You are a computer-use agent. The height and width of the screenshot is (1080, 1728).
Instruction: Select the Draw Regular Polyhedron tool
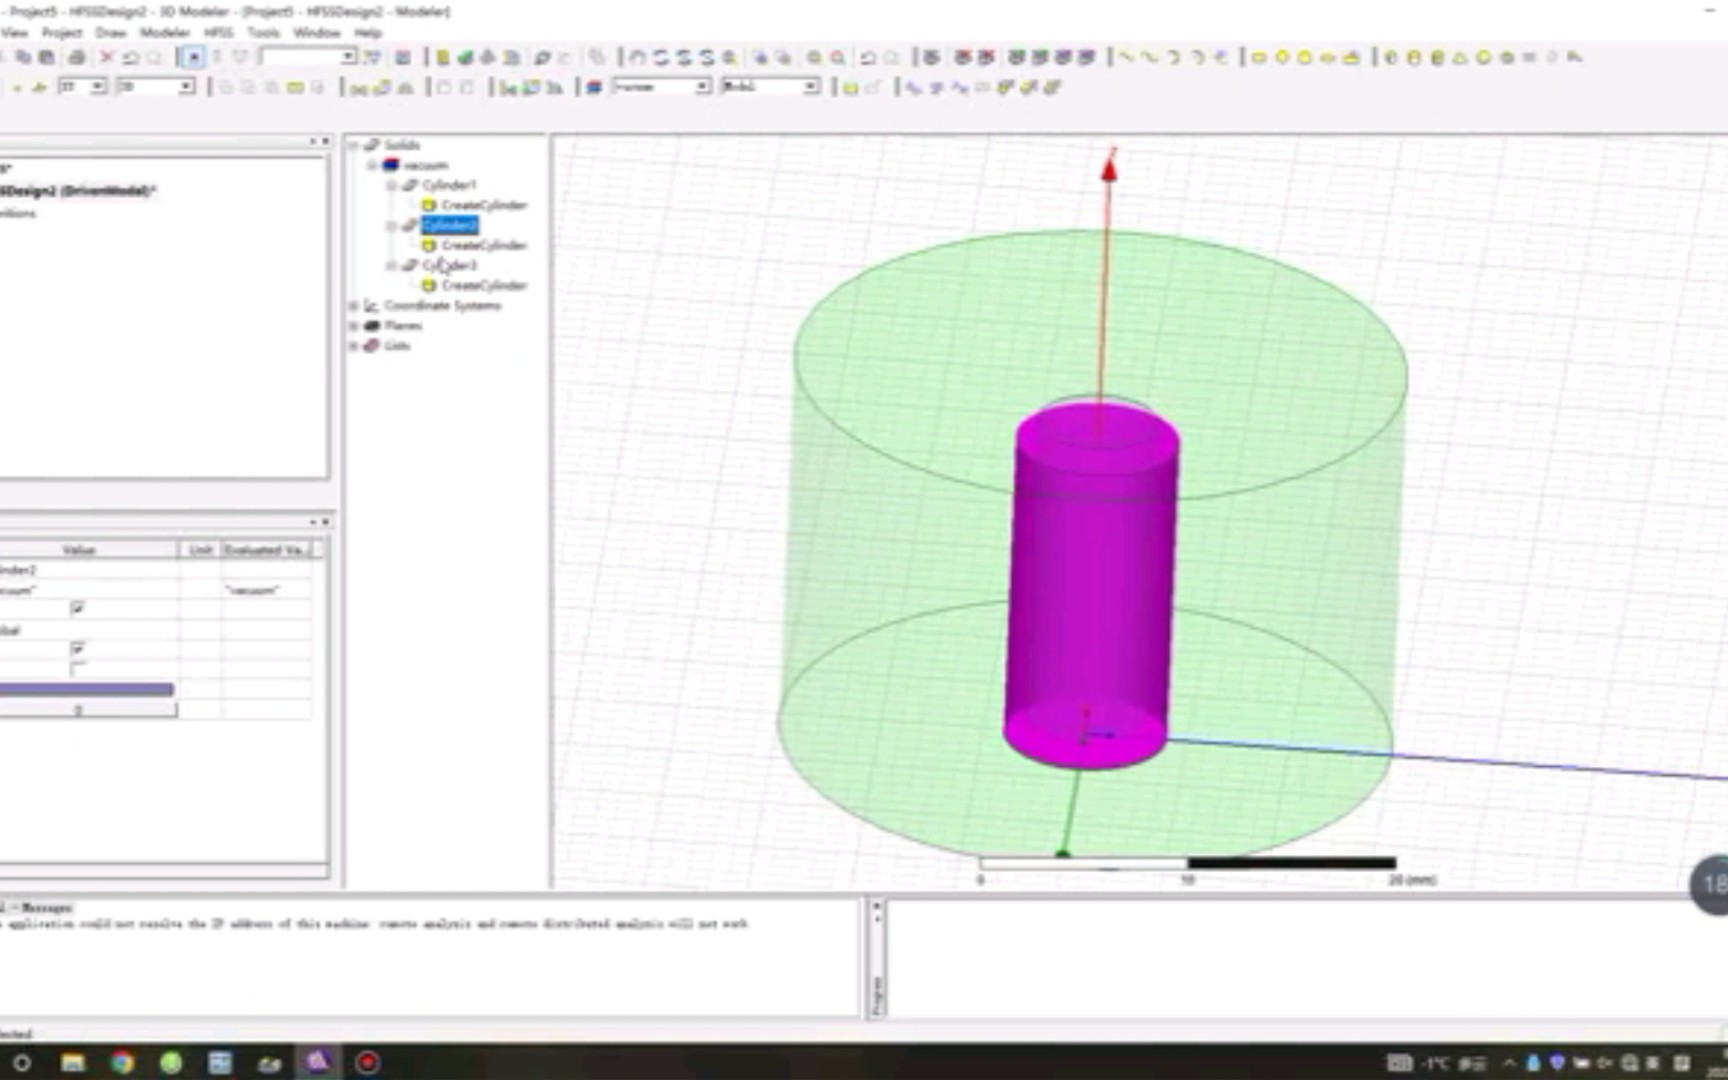click(x=1438, y=58)
